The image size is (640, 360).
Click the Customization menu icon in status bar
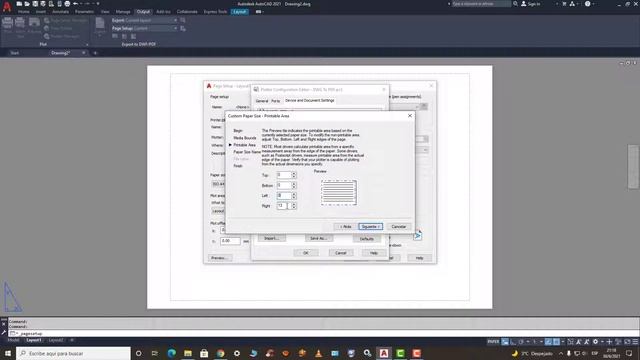click(635, 342)
